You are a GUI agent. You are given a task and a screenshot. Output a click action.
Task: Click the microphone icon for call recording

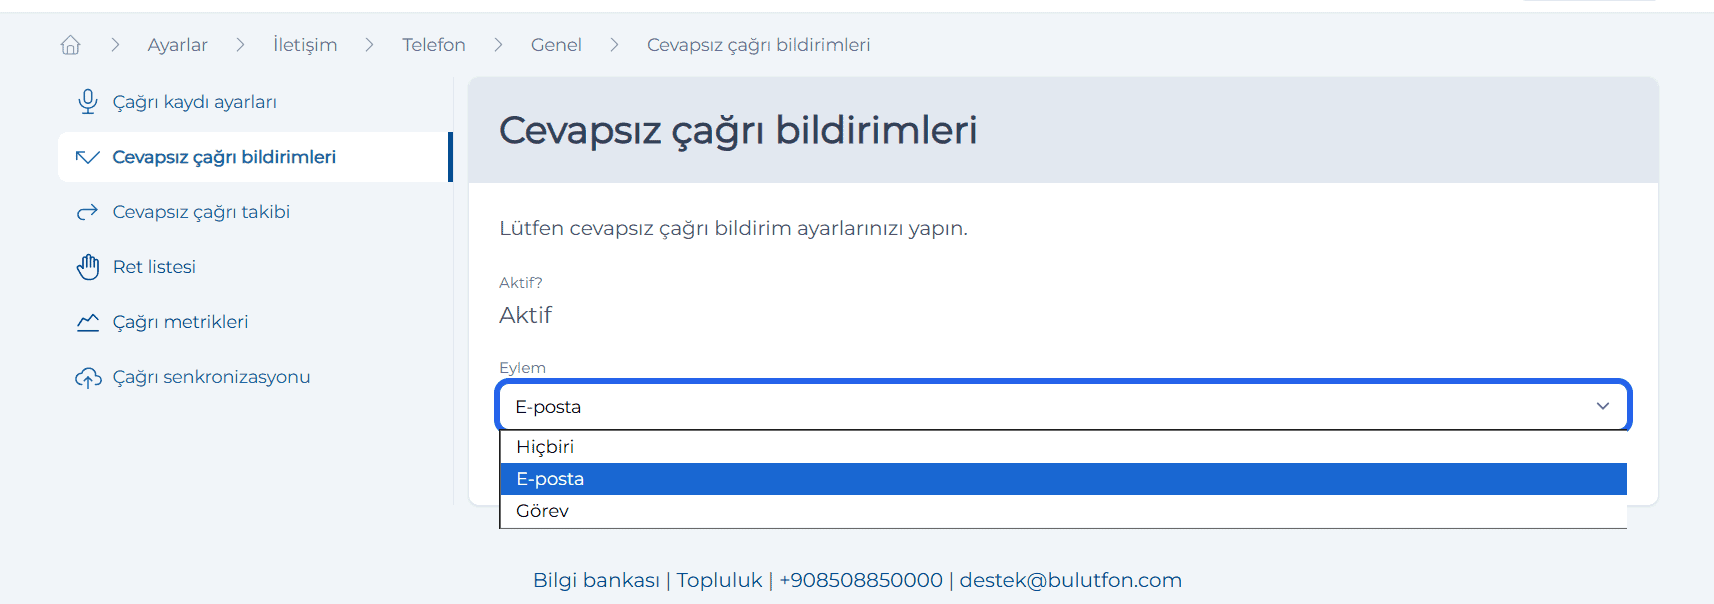click(x=88, y=102)
